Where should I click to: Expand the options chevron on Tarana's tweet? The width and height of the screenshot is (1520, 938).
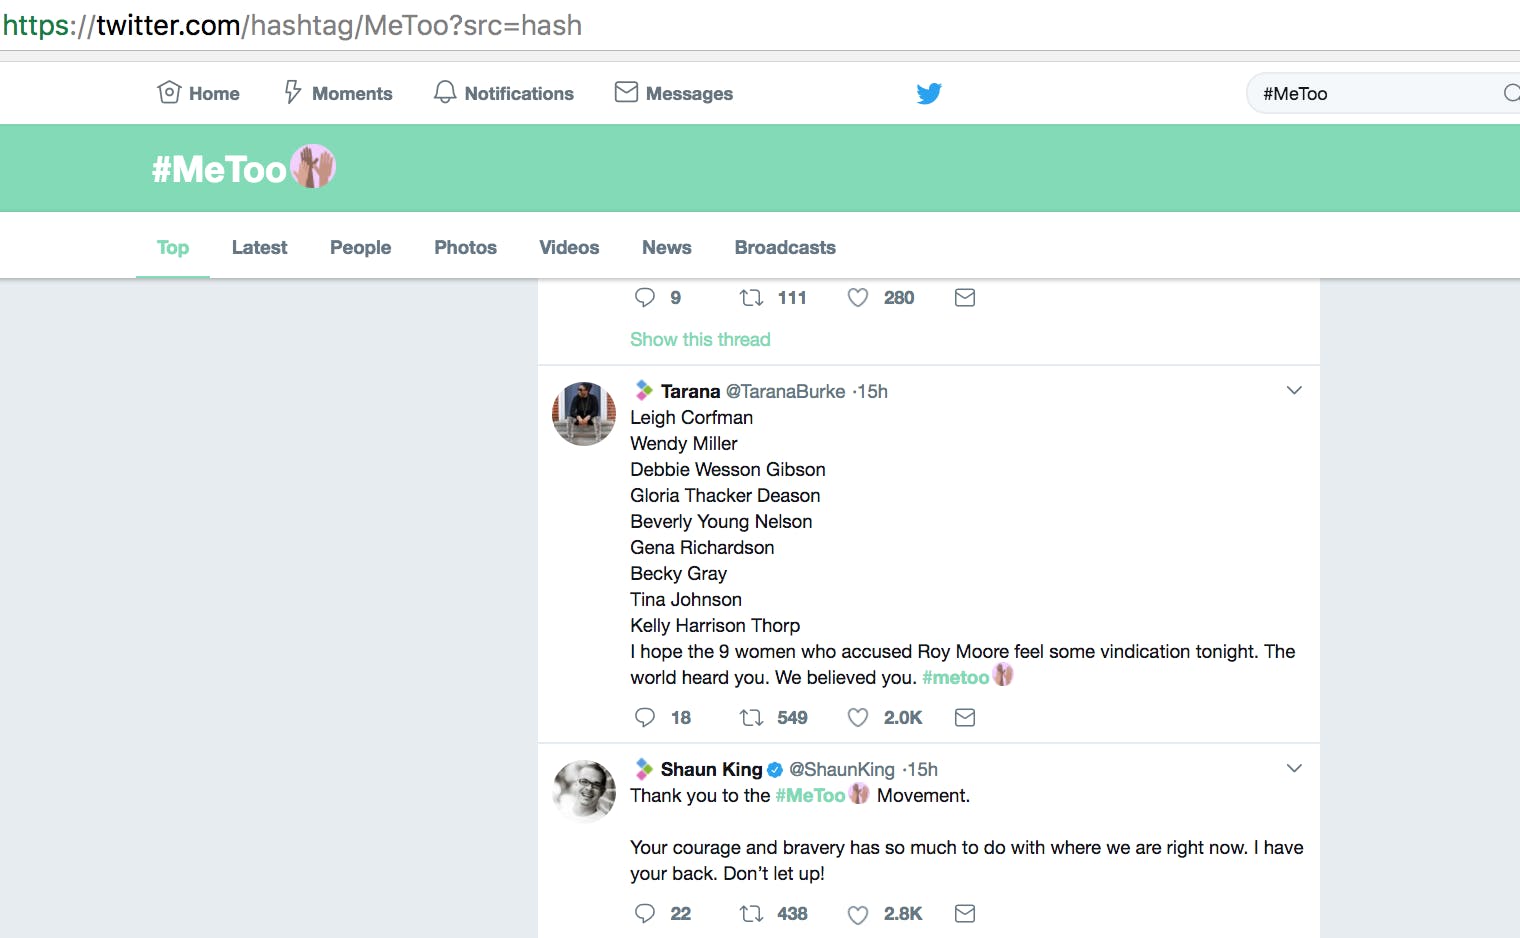[1294, 390]
